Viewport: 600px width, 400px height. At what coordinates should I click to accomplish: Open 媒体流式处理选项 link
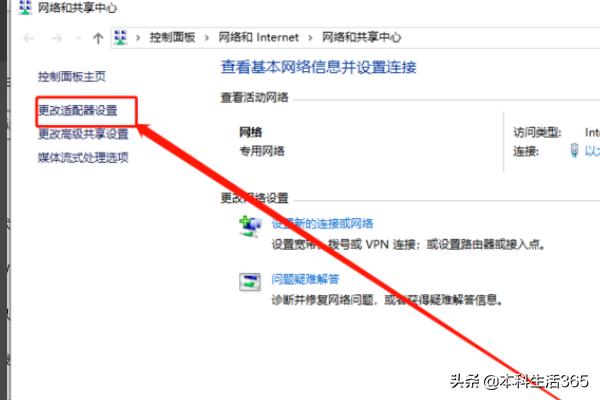pos(83,157)
